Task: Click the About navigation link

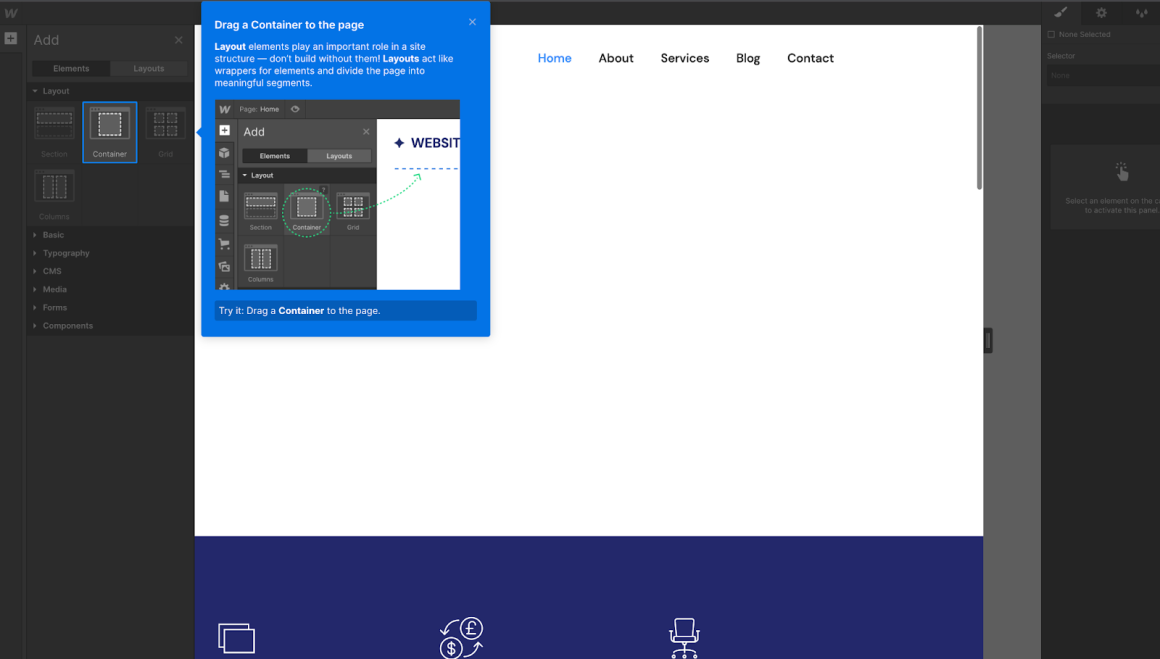Action: pyautogui.click(x=616, y=58)
